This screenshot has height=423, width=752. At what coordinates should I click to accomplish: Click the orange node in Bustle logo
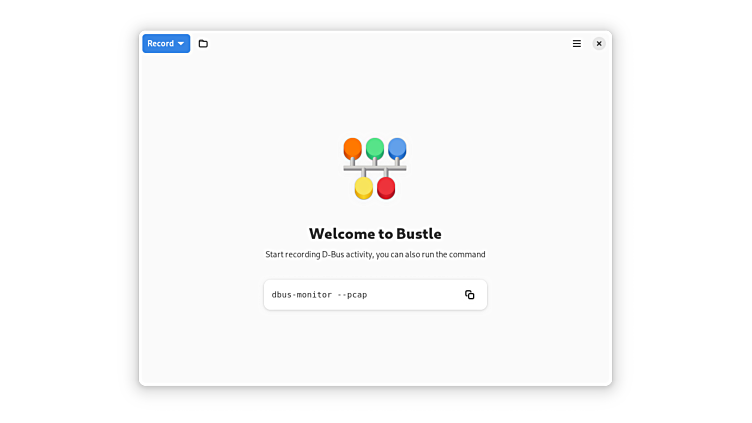[x=352, y=149]
